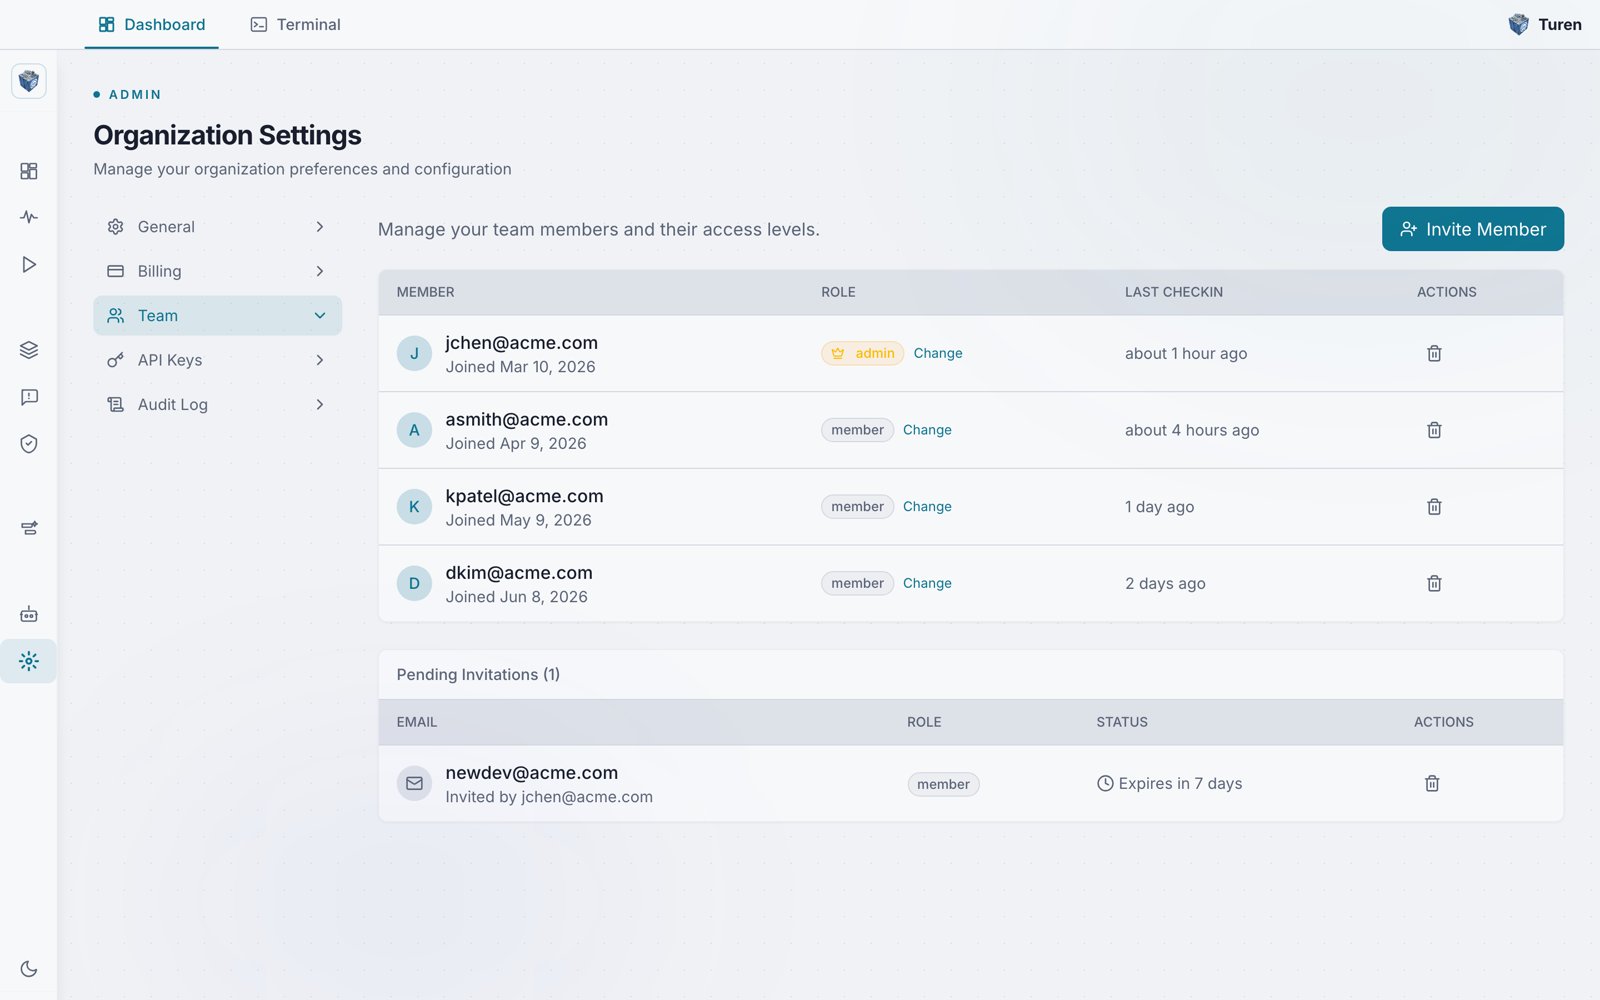
Task: Click the Turen account avatar top right
Action: [1518, 24]
